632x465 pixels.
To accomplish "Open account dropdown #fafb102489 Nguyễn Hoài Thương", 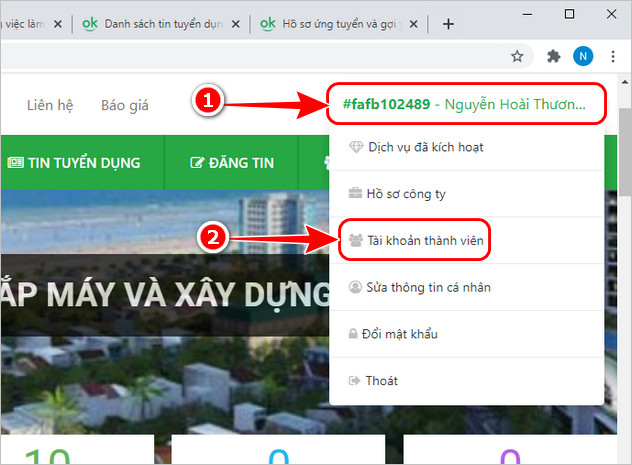I will (466, 104).
